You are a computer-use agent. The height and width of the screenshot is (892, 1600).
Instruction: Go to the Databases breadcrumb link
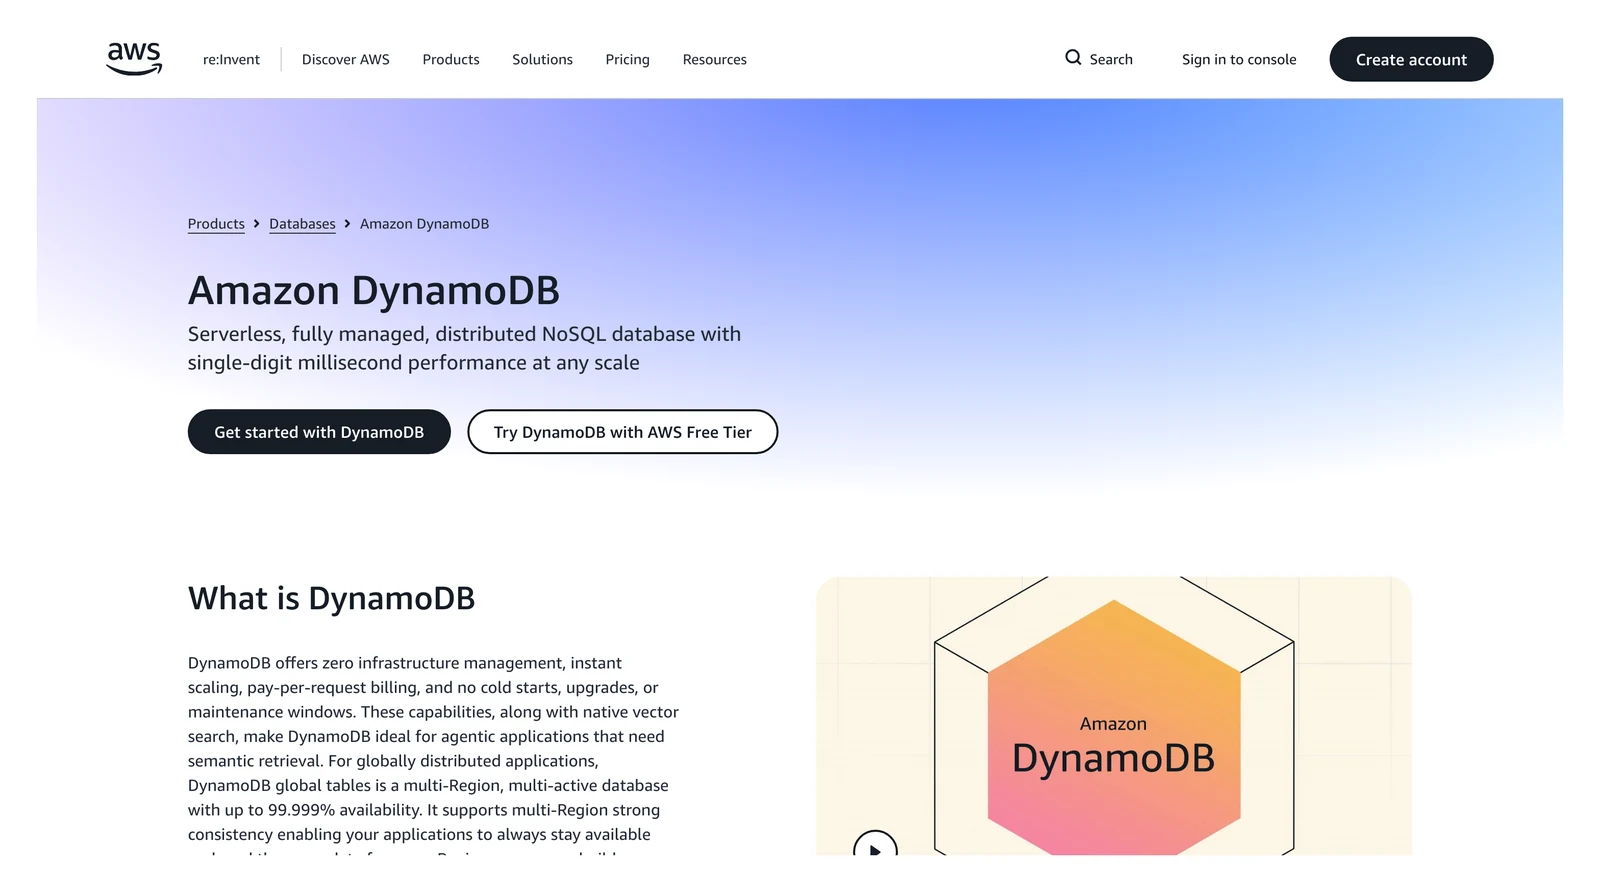click(x=302, y=224)
